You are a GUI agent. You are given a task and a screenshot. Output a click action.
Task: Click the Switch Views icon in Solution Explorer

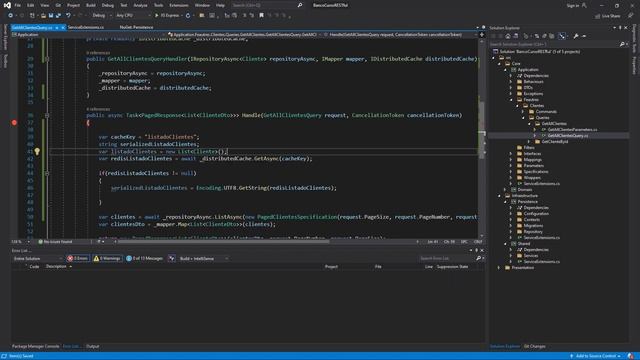point(516,36)
